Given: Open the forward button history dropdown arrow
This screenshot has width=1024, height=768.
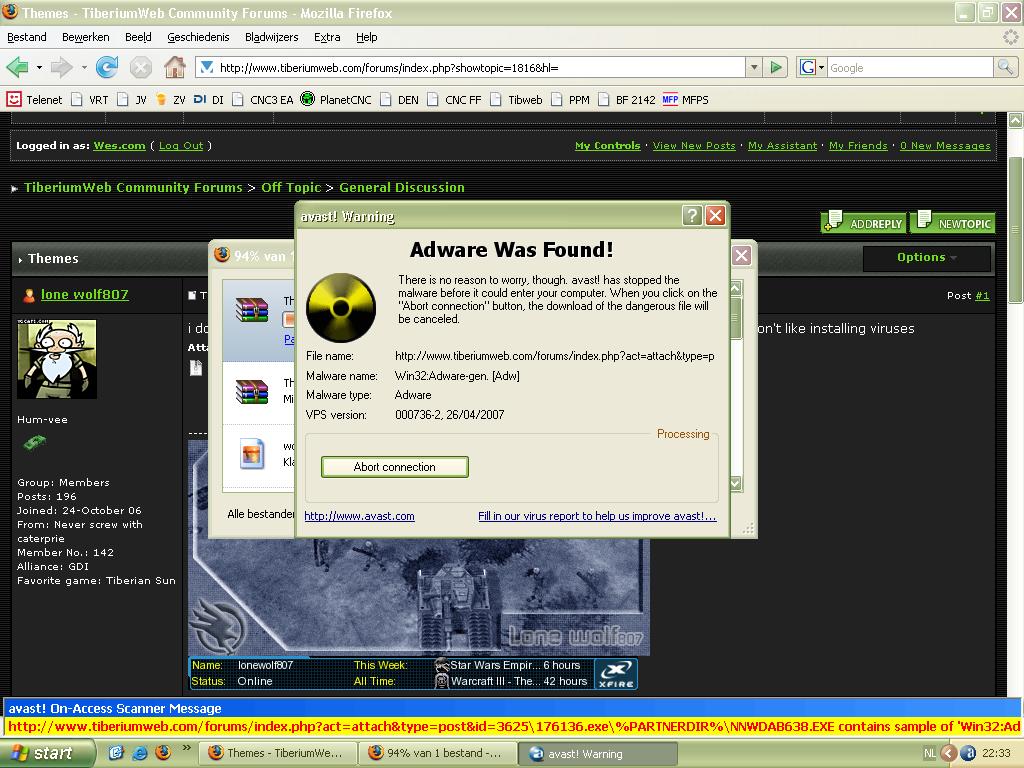Looking at the screenshot, I should point(84,67).
